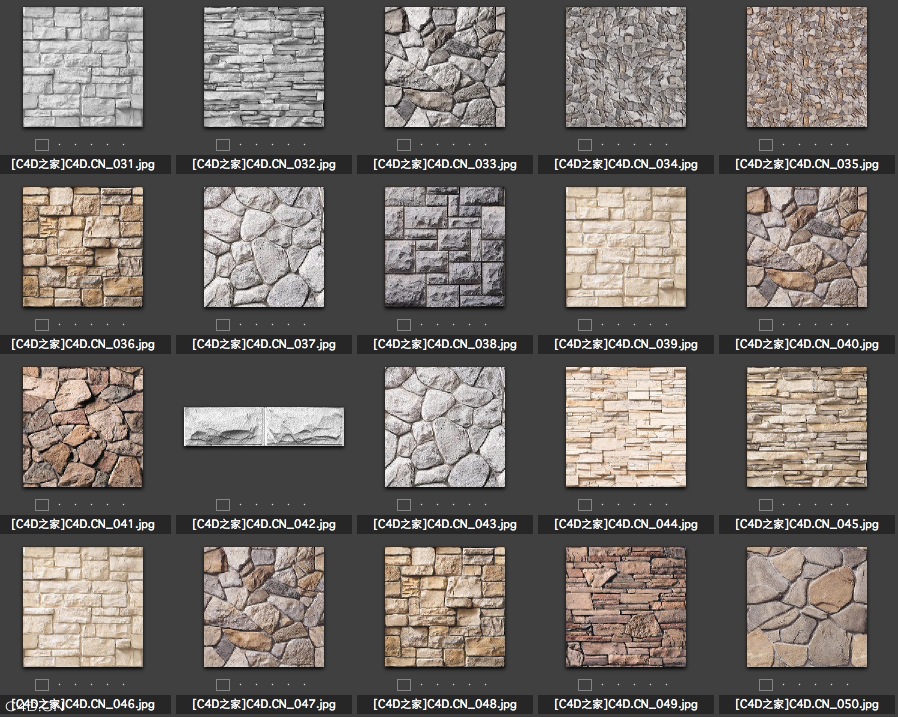Click the [C4D之家]C4D.CN_039.jpg filename label
This screenshot has height=717, width=898.
click(x=626, y=344)
